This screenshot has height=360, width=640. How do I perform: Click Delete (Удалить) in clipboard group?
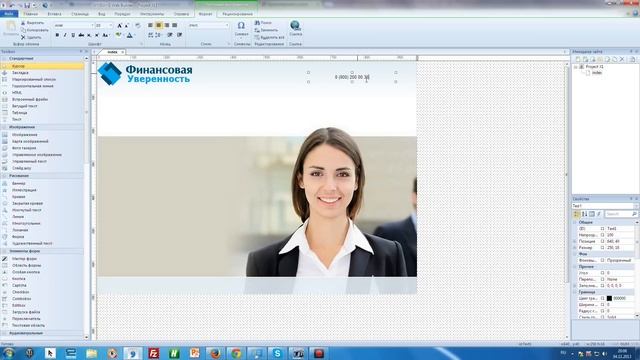pyautogui.click(x=31, y=38)
